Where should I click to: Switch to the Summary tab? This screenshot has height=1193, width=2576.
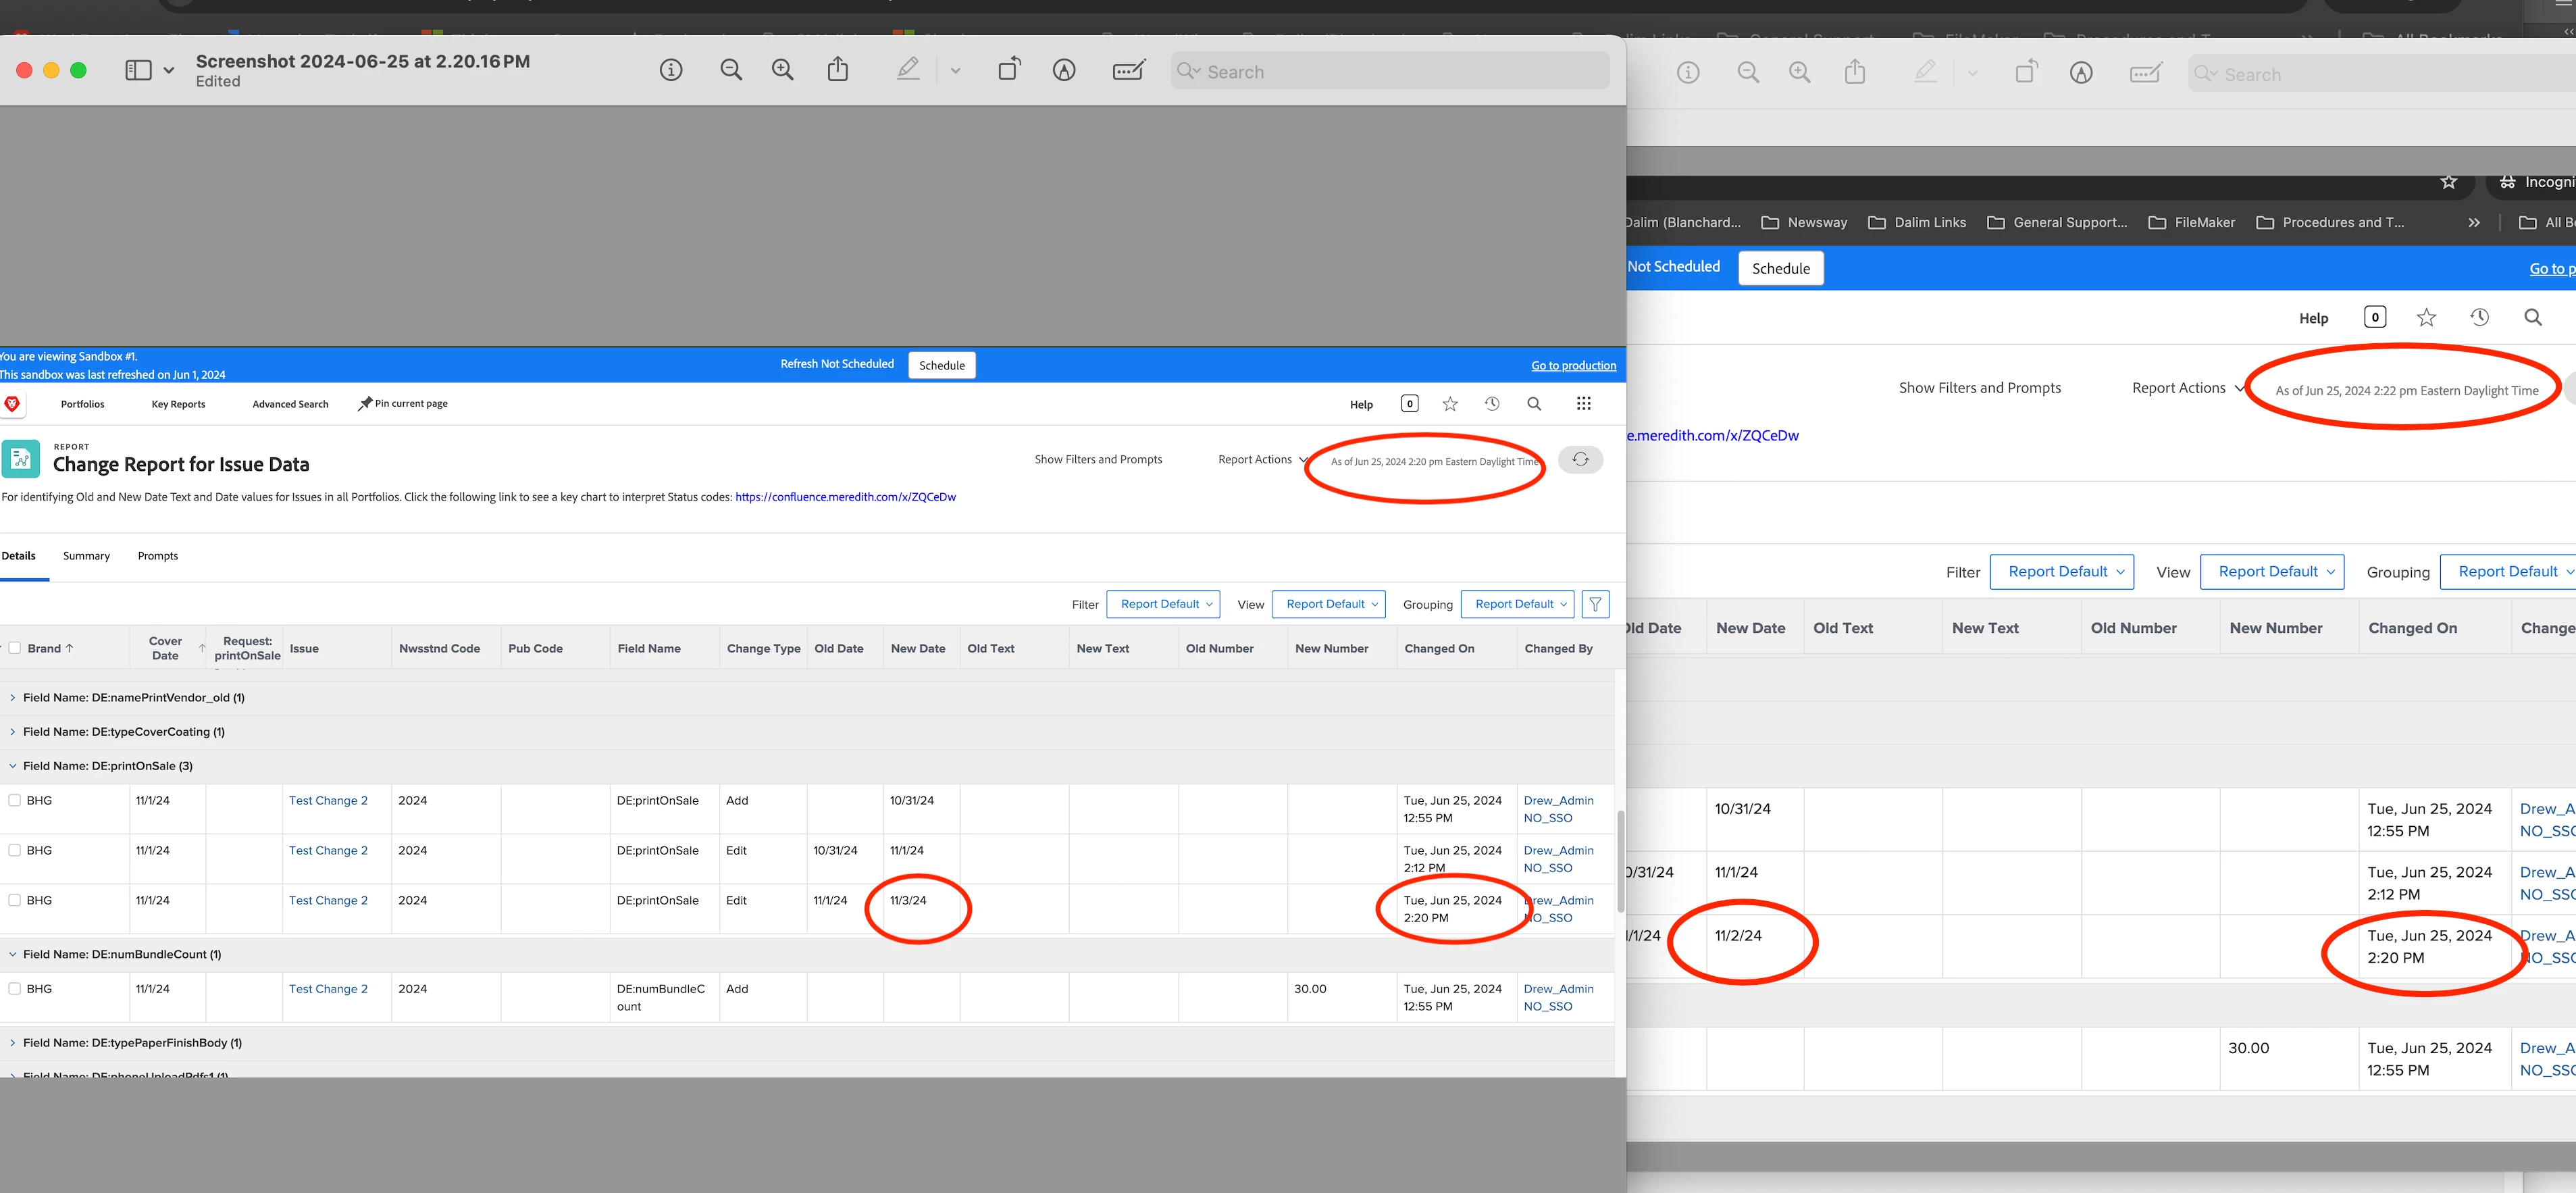[86, 556]
